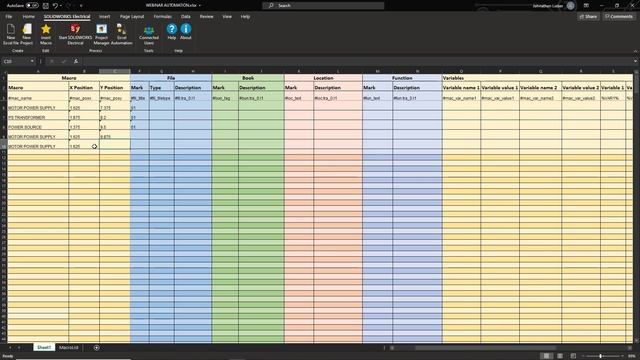640x360 pixels.
Task: Add a new sheet with plus icon
Action: pos(96,348)
